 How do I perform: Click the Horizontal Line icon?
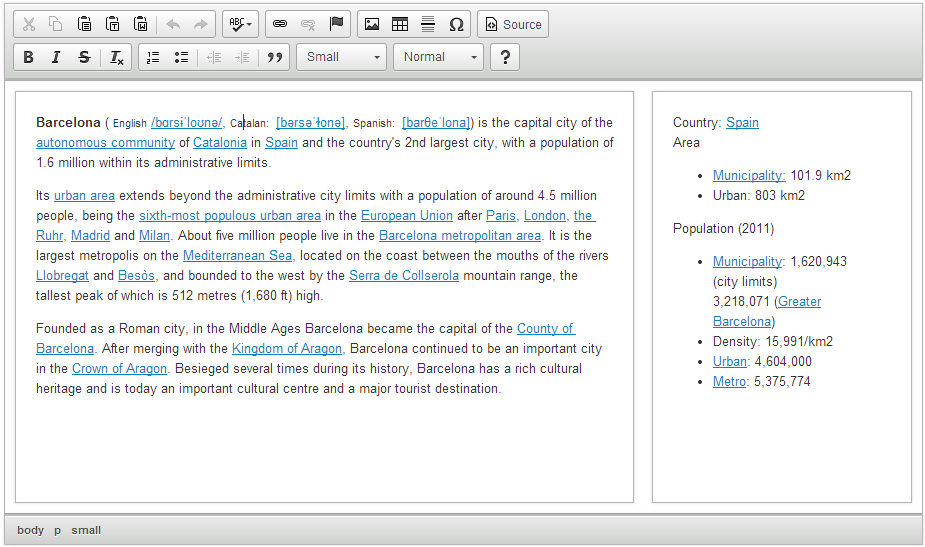tap(428, 24)
